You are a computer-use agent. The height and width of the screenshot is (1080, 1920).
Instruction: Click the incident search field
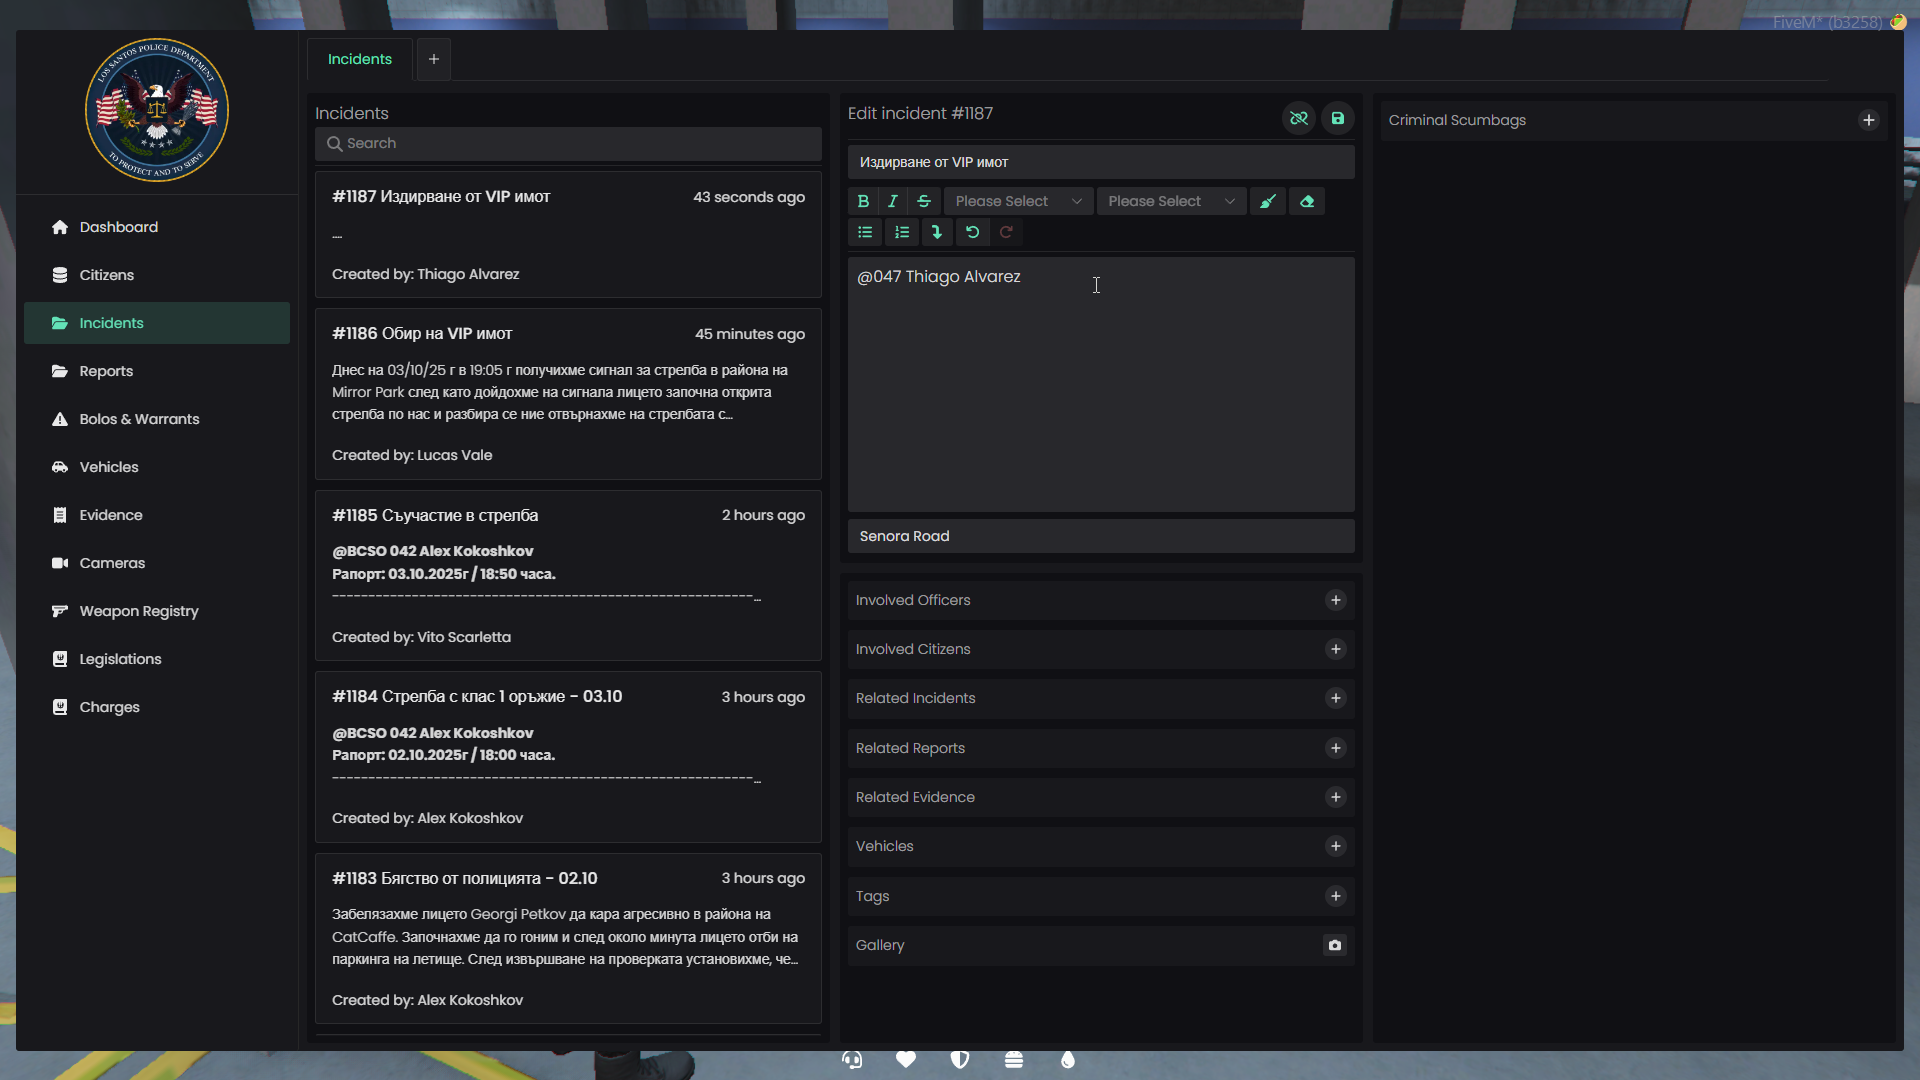point(568,144)
